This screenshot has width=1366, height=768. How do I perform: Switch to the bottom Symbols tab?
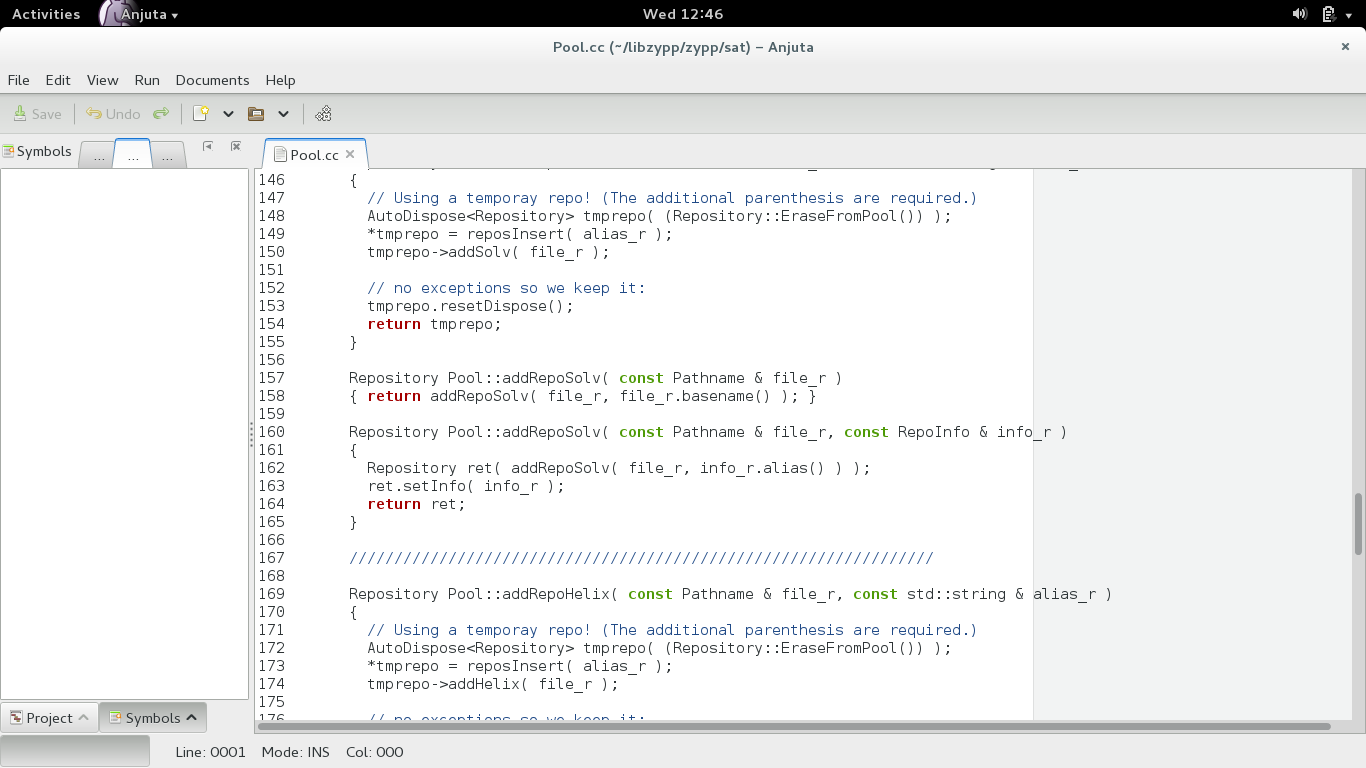pos(153,718)
